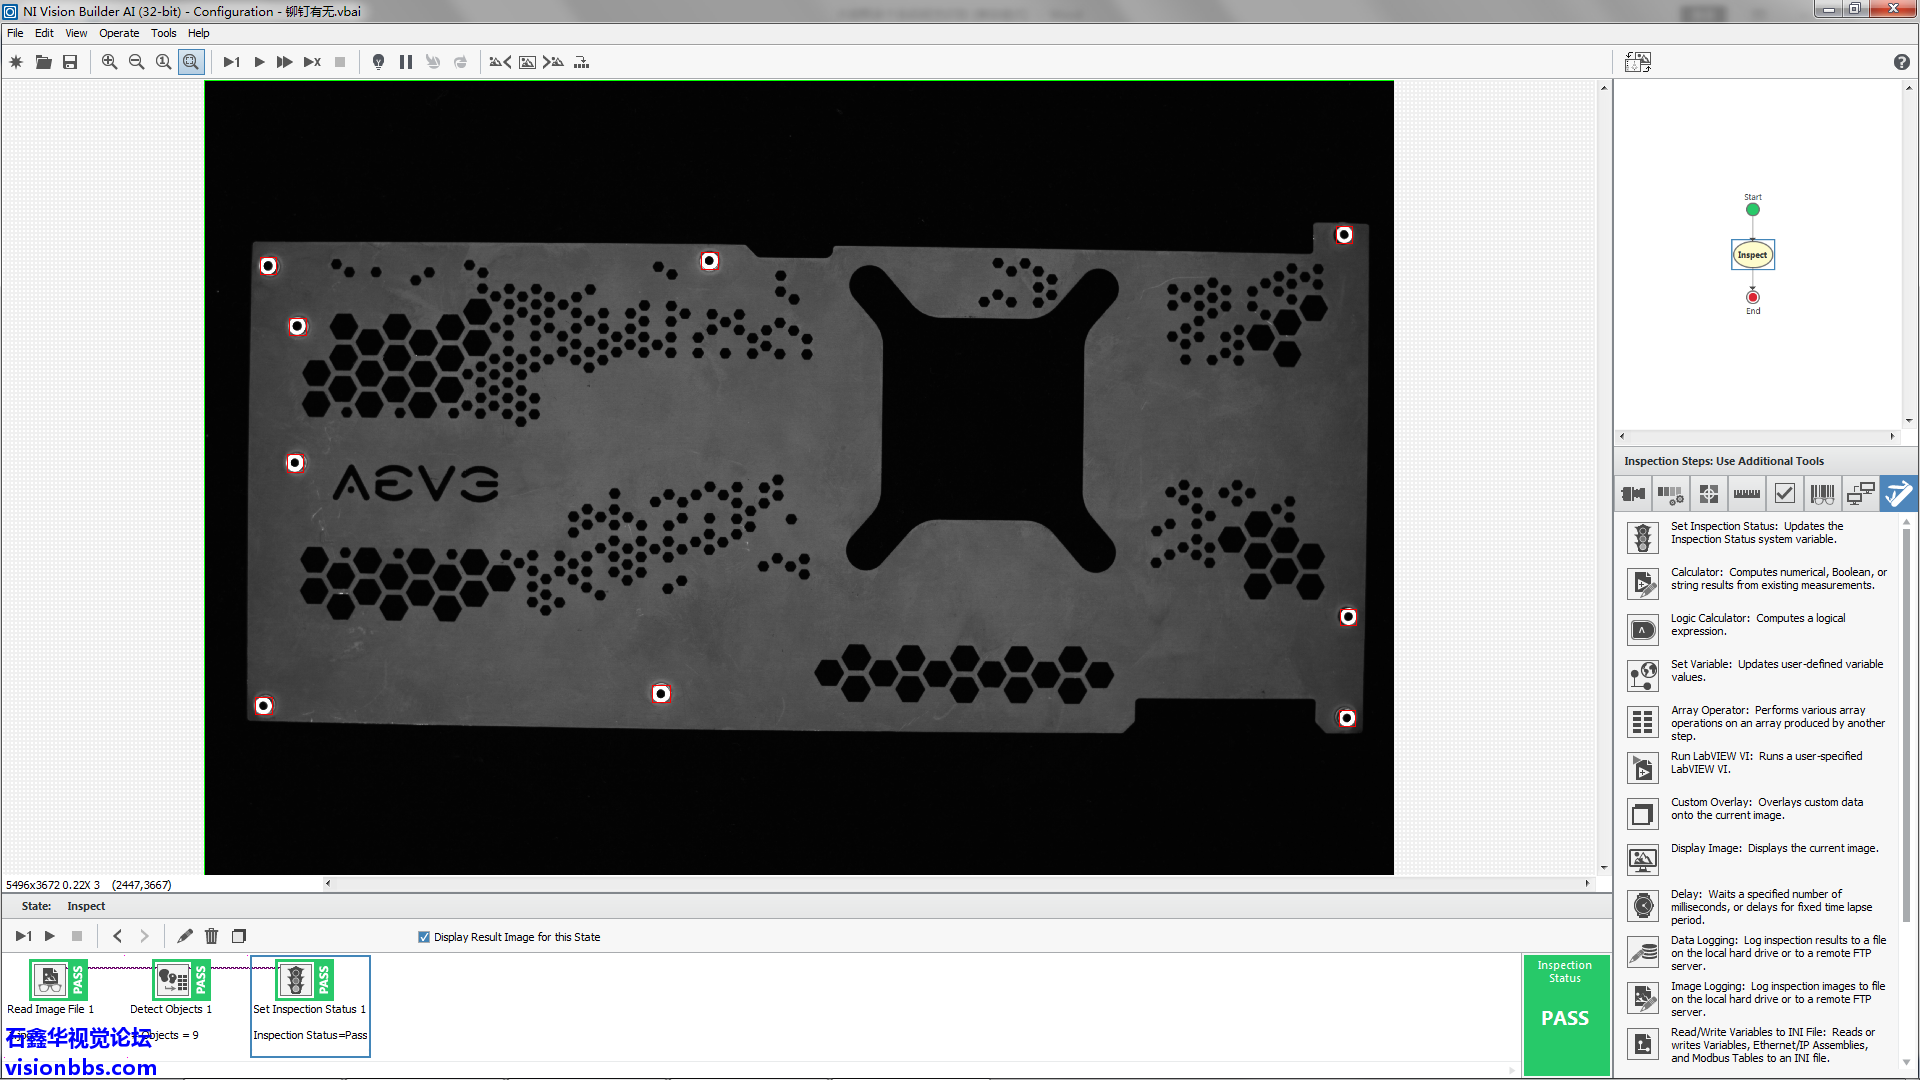Open the Edit menu
This screenshot has width=1920, height=1080.
[44, 33]
